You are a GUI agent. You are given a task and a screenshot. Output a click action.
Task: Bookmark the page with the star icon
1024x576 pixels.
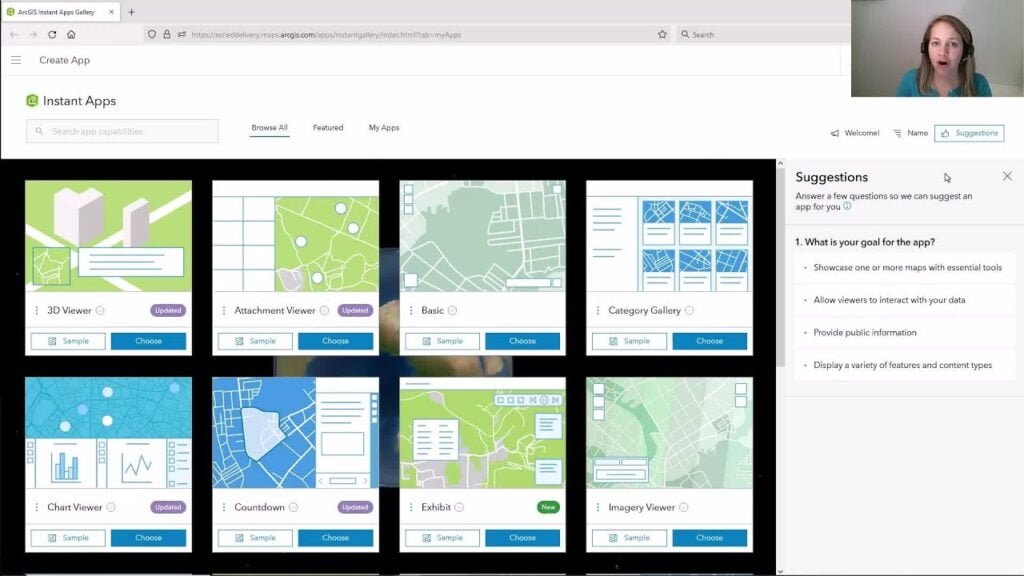[662, 34]
